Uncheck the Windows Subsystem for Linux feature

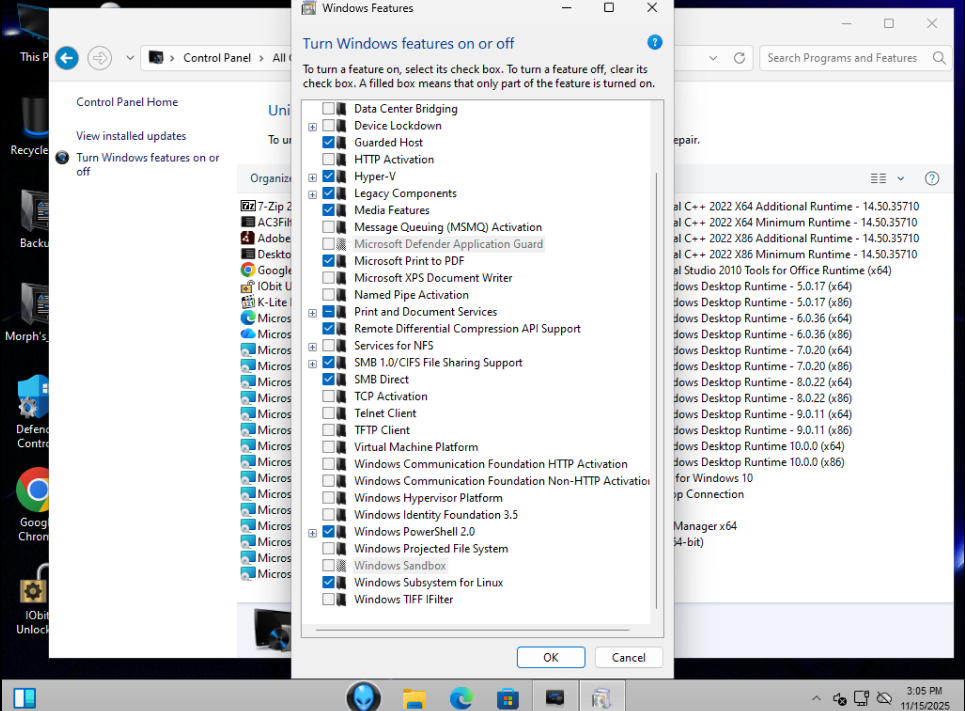coord(329,582)
